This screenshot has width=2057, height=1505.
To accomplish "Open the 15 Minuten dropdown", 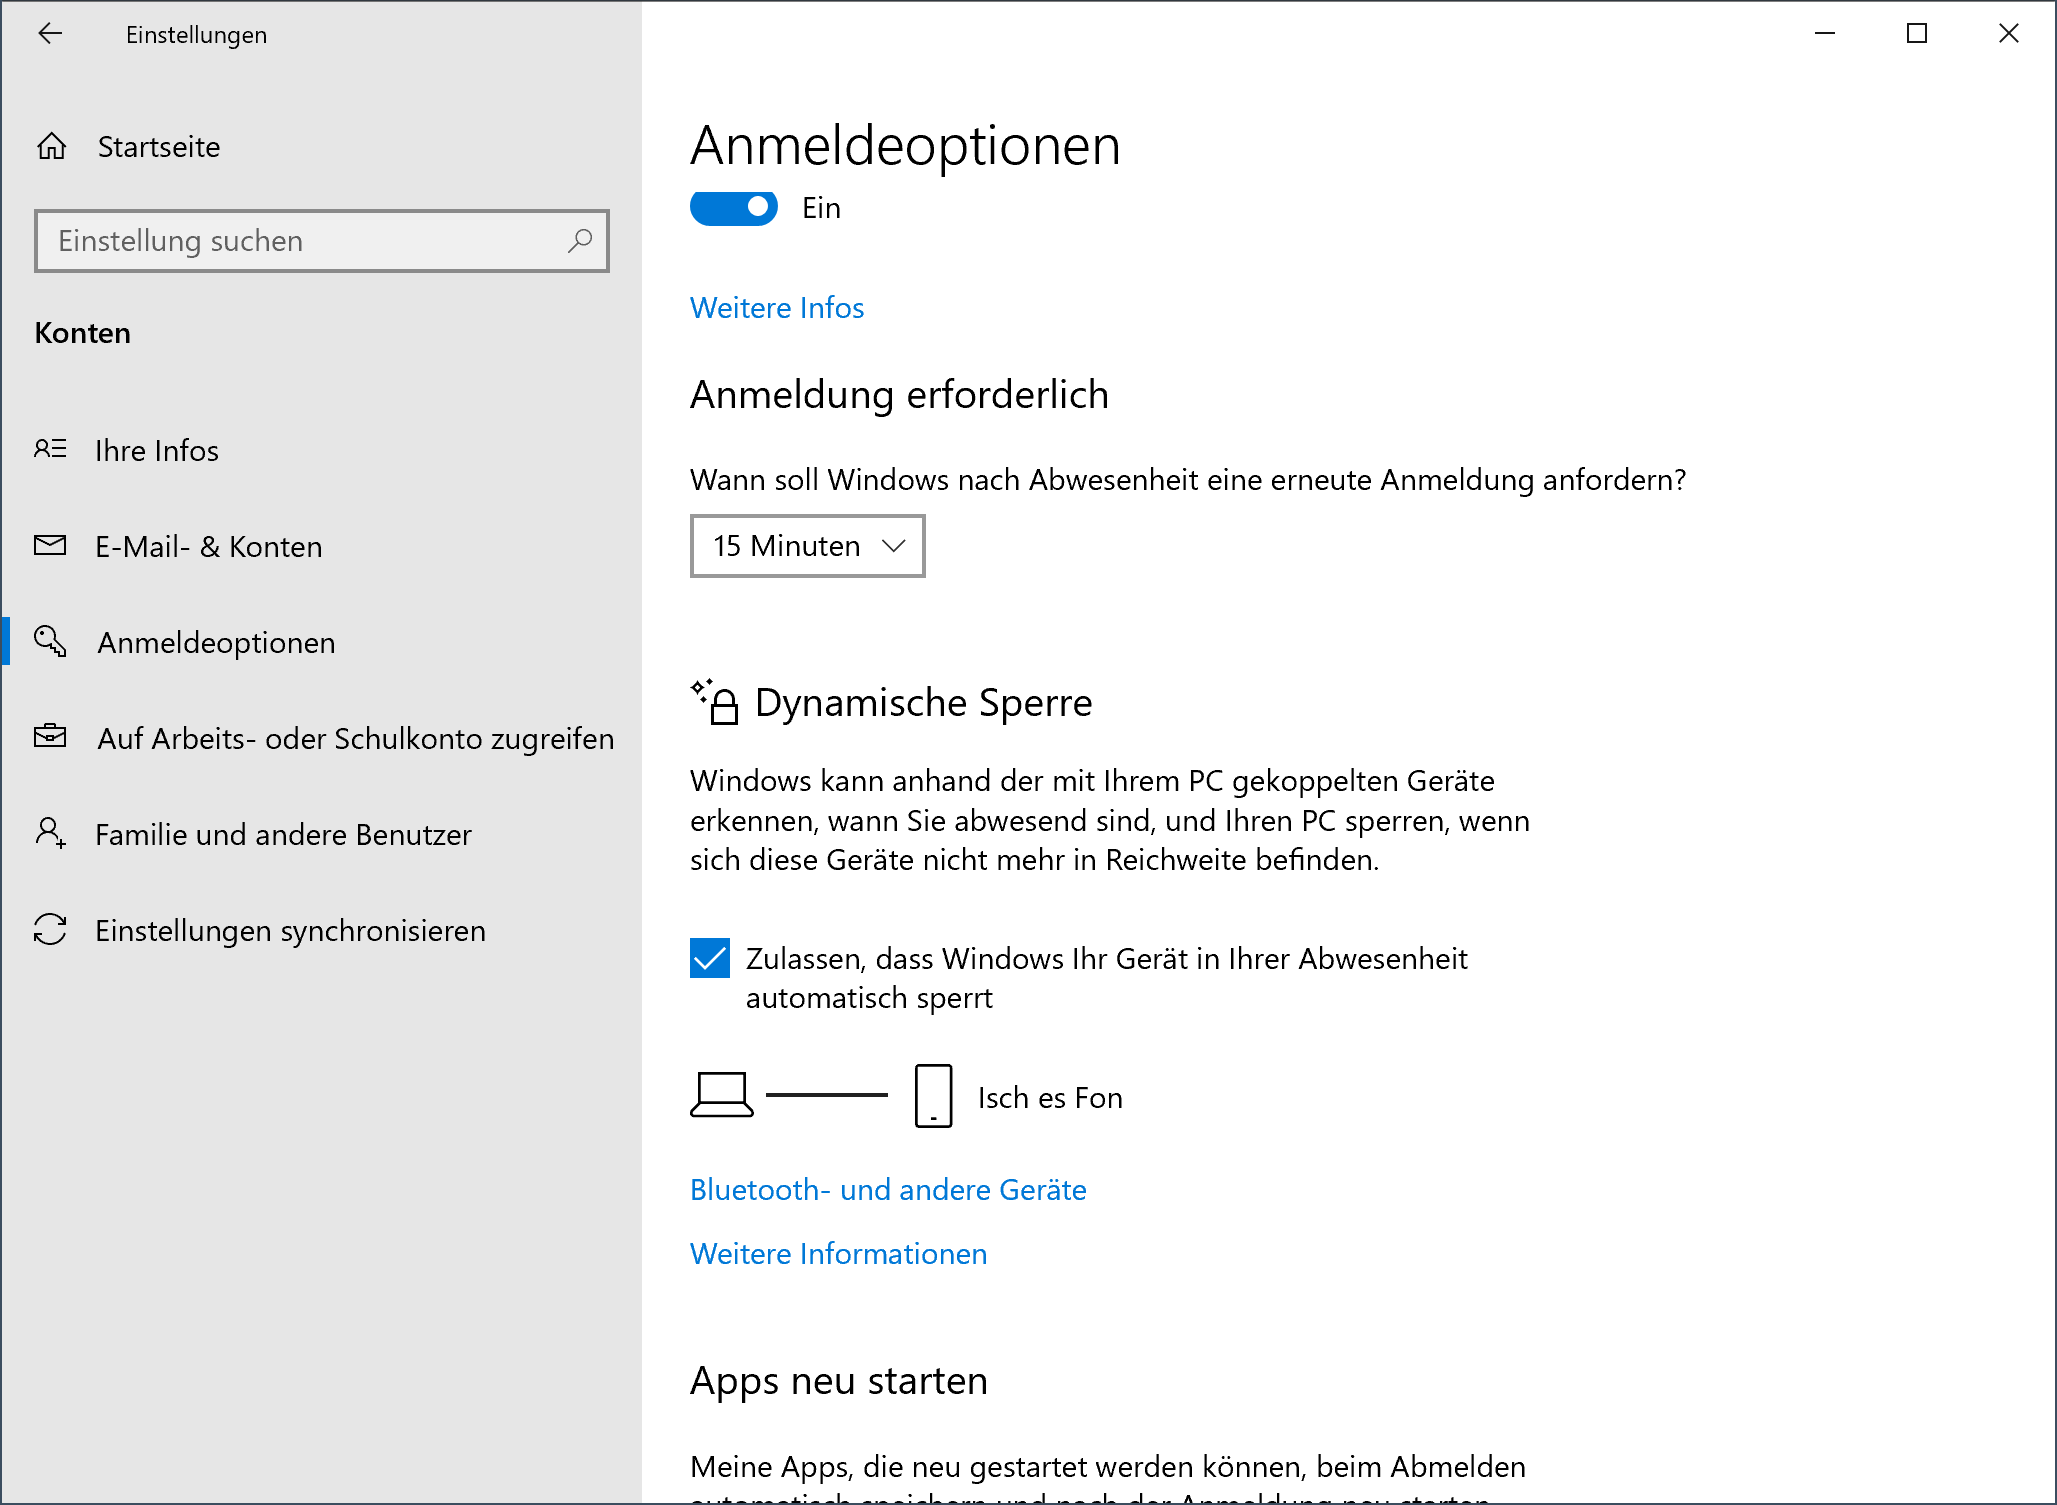I will click(x=807, y=546).
